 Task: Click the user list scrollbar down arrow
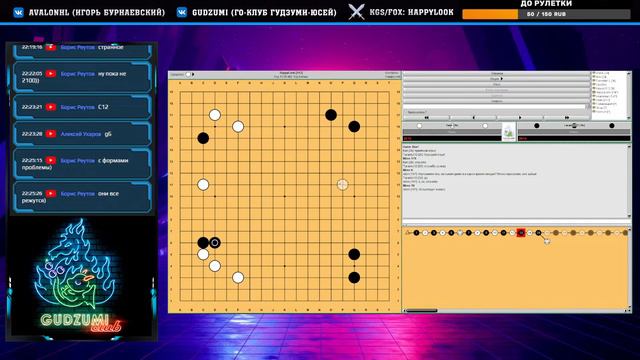[629, 118]
